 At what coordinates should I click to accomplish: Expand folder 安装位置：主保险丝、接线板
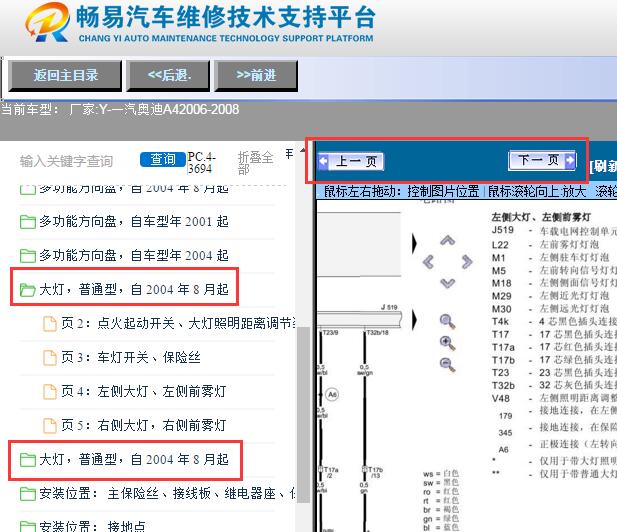click(x=157, y=493)
